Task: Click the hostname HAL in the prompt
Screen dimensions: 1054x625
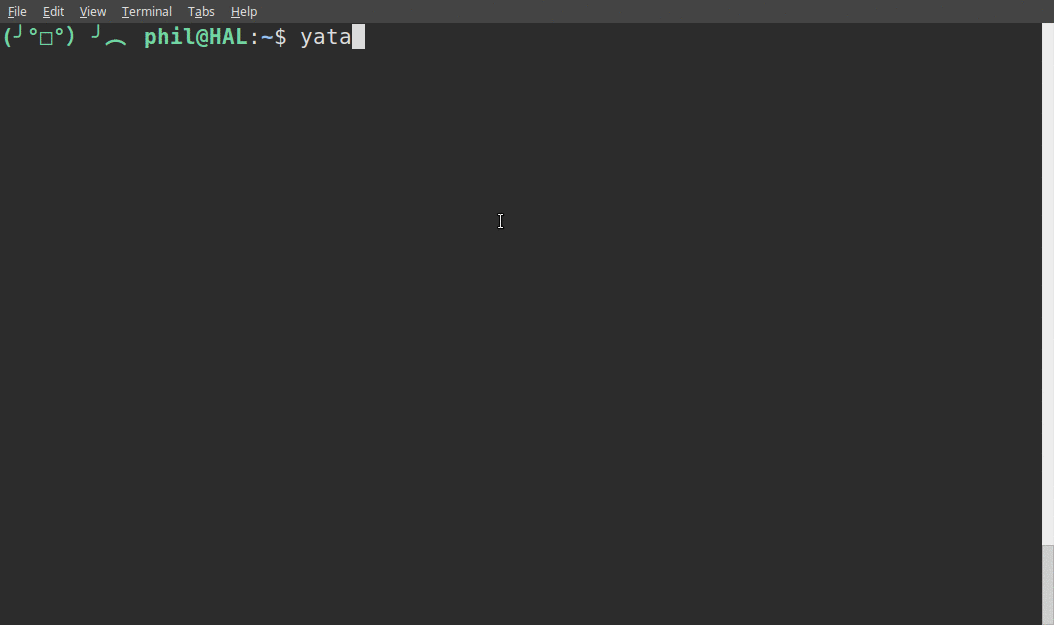Action: 229,36
